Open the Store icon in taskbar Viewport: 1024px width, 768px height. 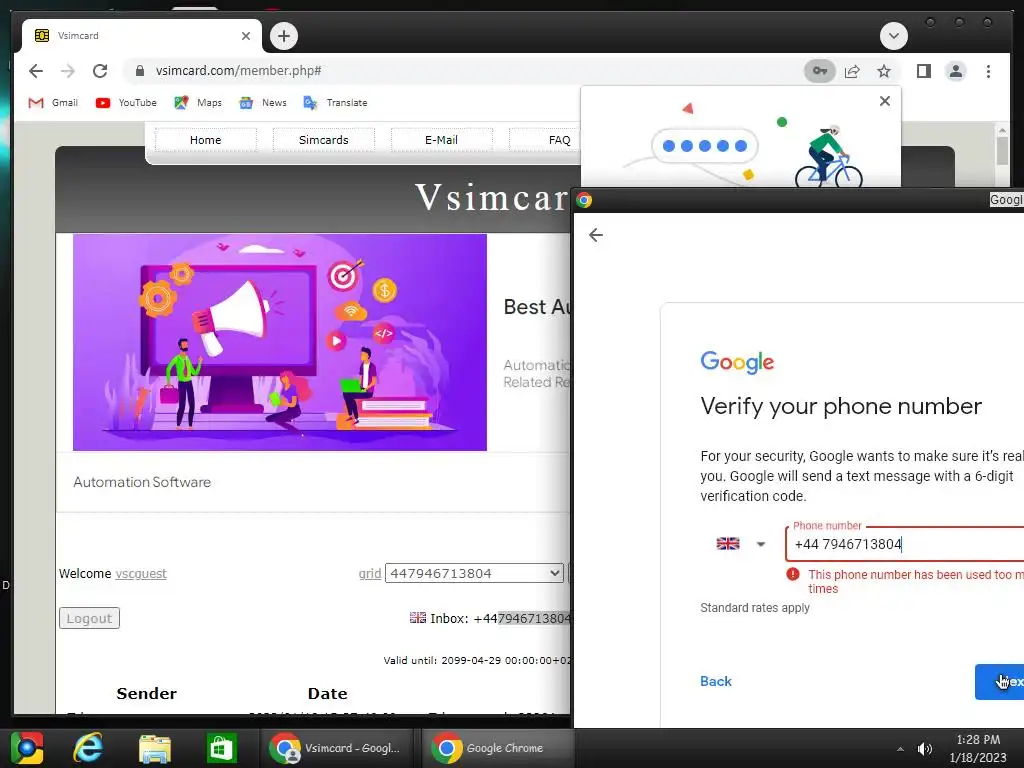coord(221,748)
